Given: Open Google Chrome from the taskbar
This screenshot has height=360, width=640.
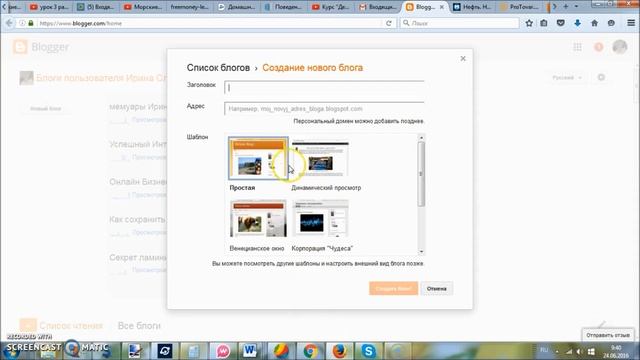Looking at the screenshot, I should [310, 351].
